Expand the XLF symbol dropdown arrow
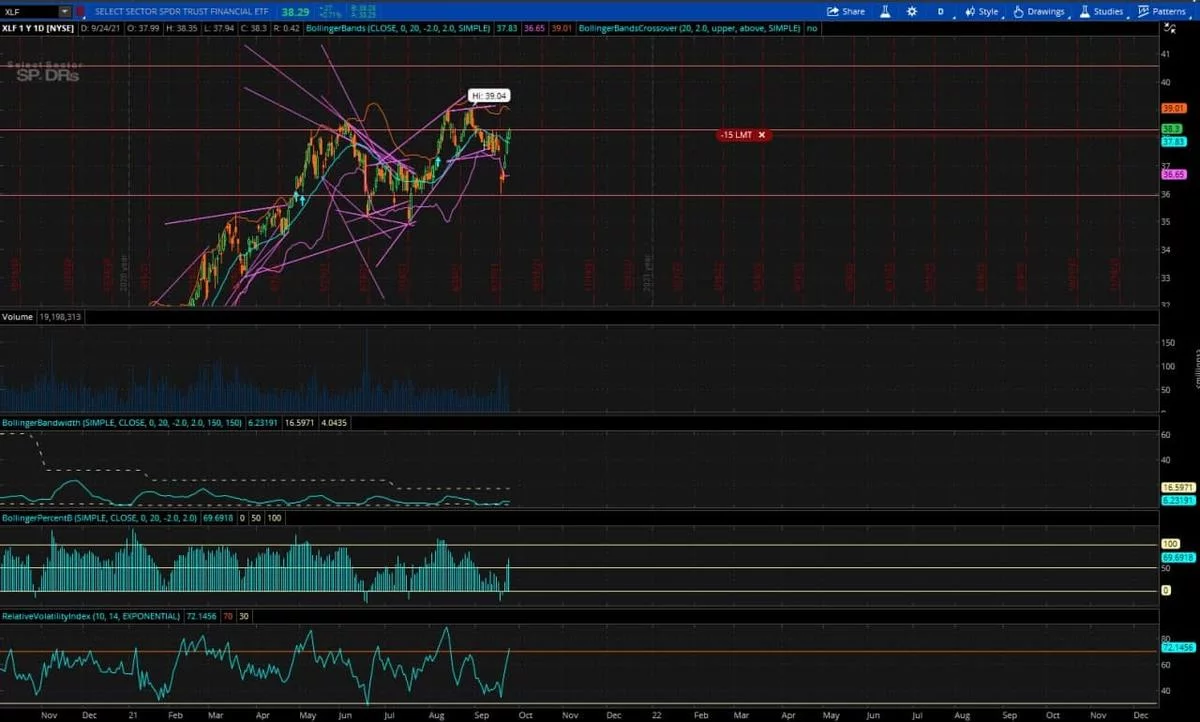Image resolution: width=1200 pixels, height=722 pixels. click(65, 11)
